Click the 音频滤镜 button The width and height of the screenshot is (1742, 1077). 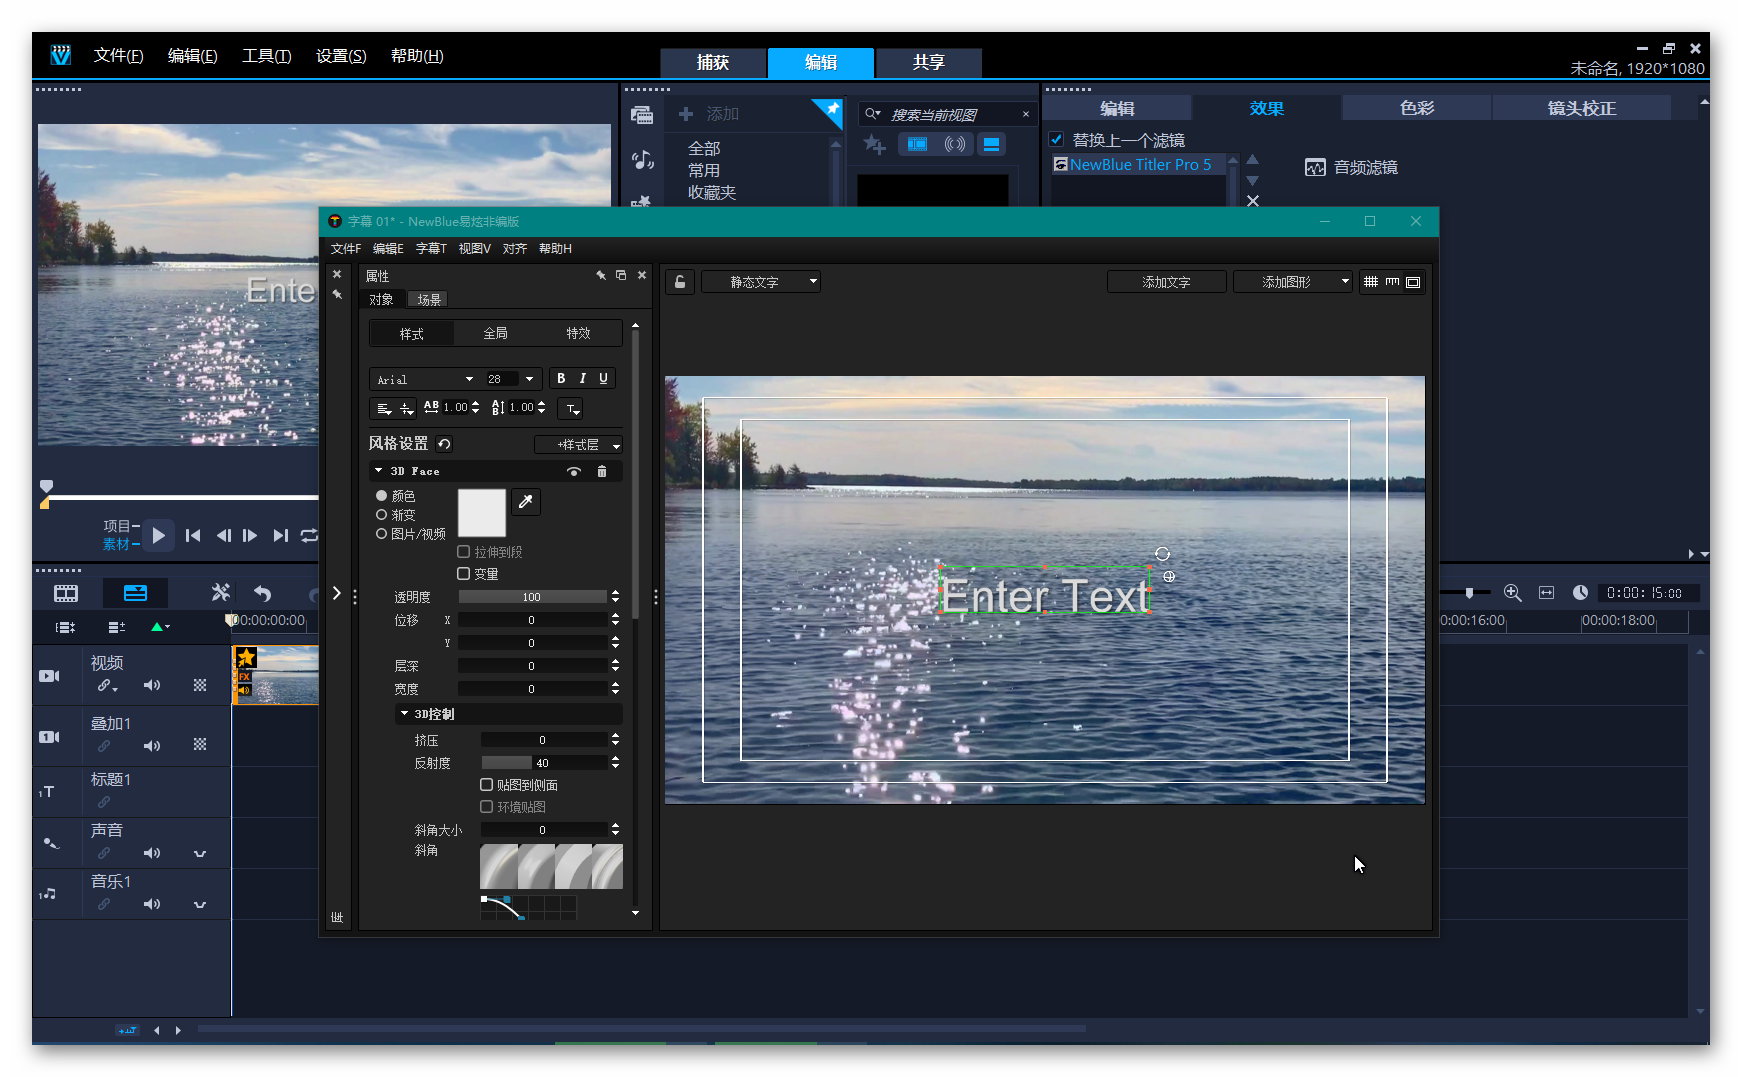(1352, 168)
